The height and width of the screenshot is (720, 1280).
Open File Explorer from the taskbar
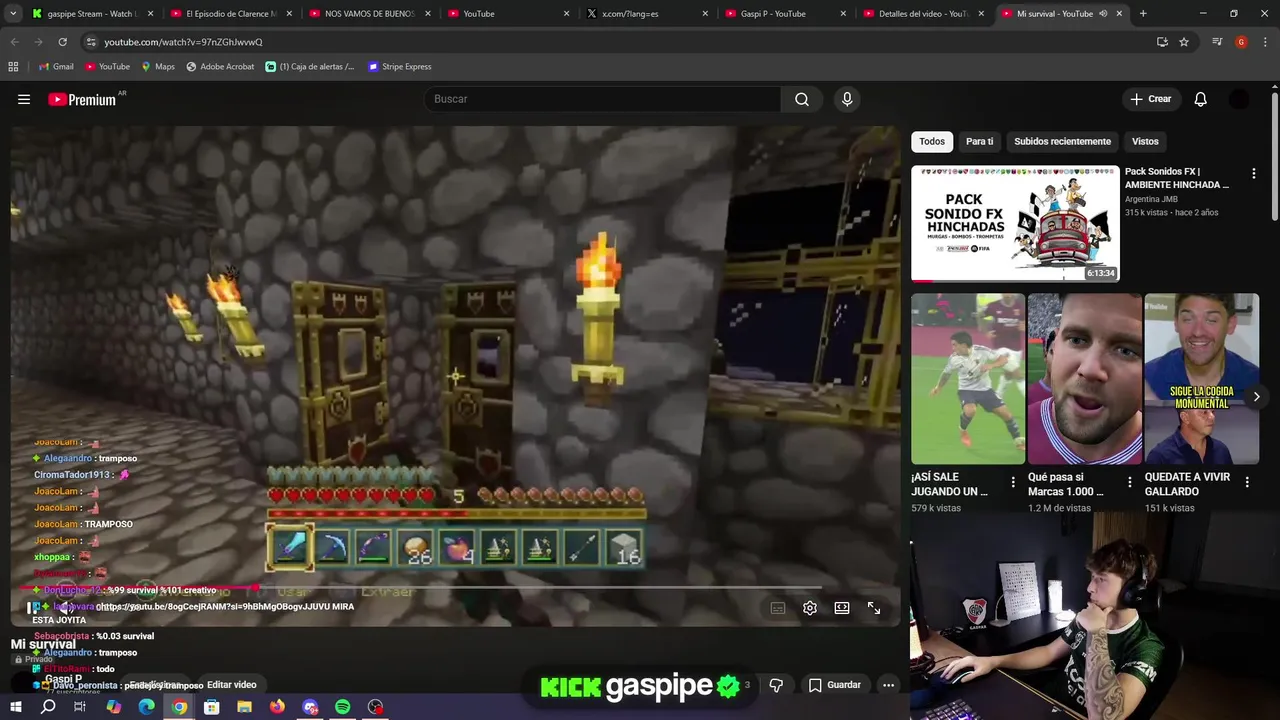point(244,707)
